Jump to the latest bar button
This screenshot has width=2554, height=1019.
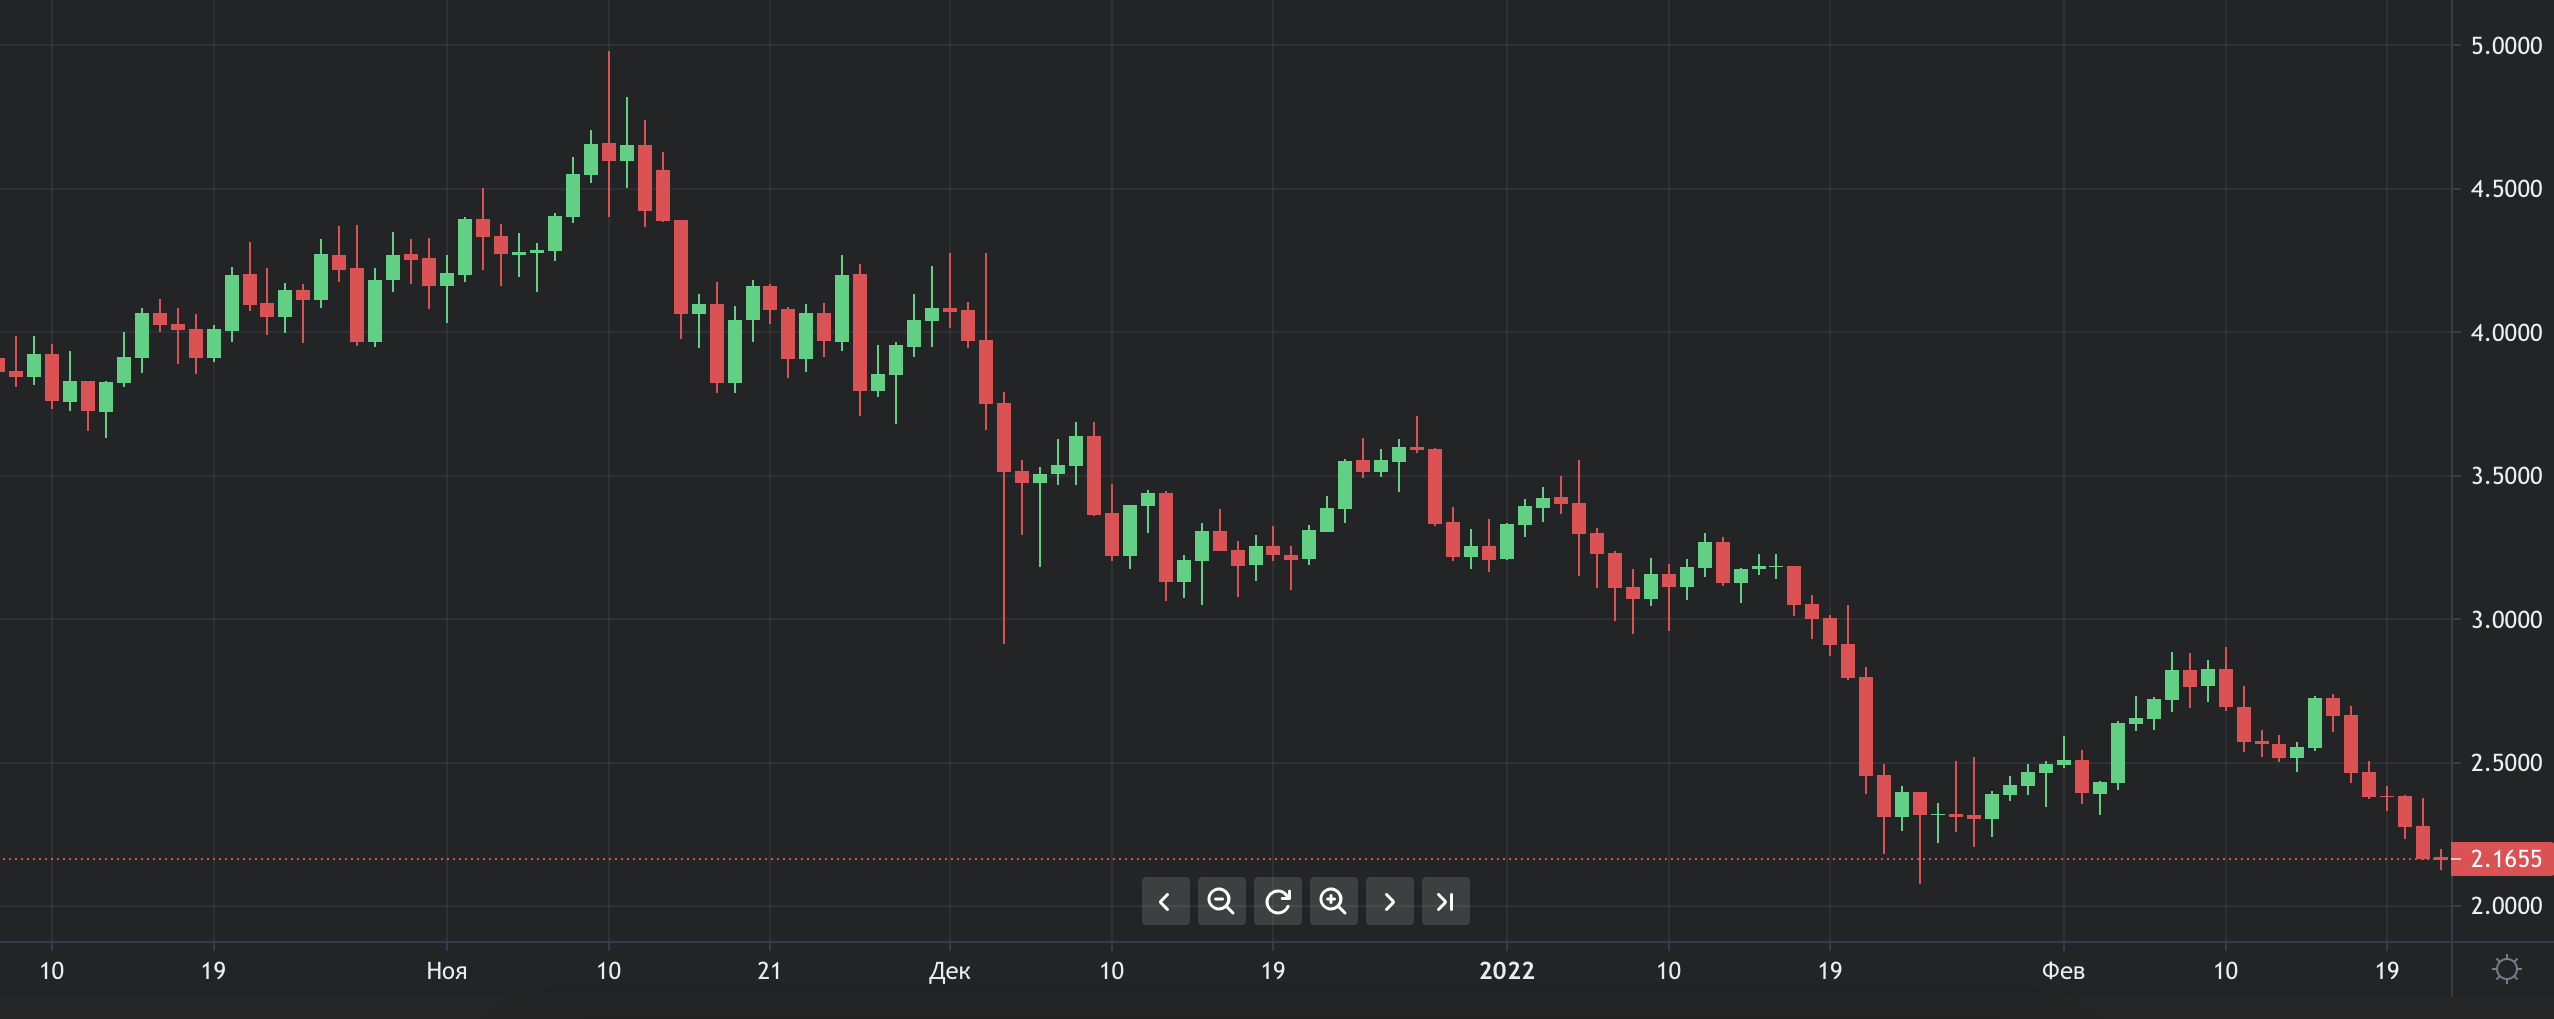(x=1445, y=901)
